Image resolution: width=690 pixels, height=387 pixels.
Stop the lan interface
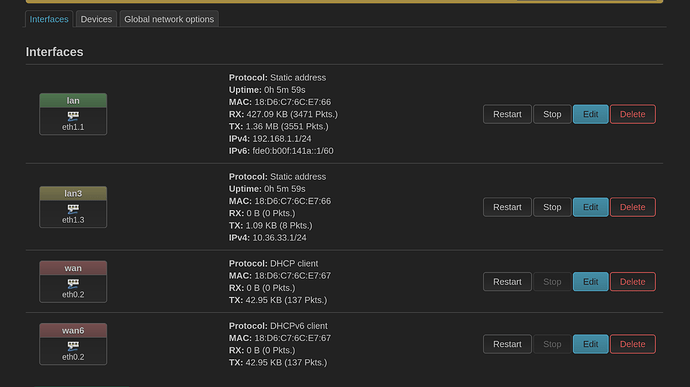[x=552, y=114]
